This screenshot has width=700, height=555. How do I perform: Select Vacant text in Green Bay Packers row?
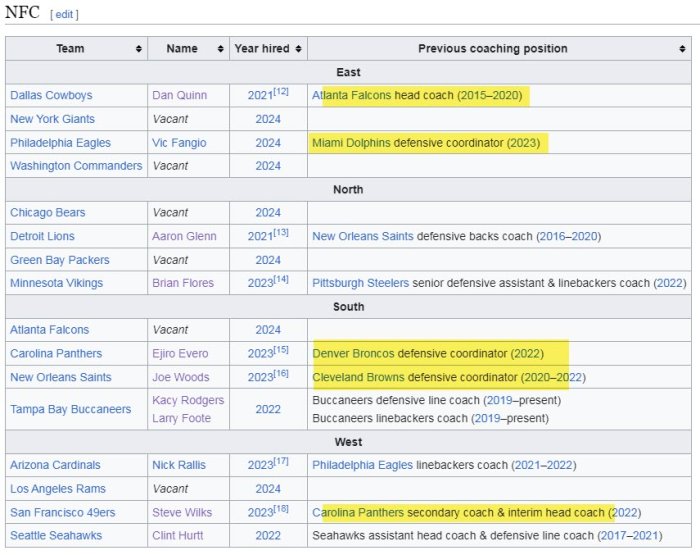click(x=170, y=259)
